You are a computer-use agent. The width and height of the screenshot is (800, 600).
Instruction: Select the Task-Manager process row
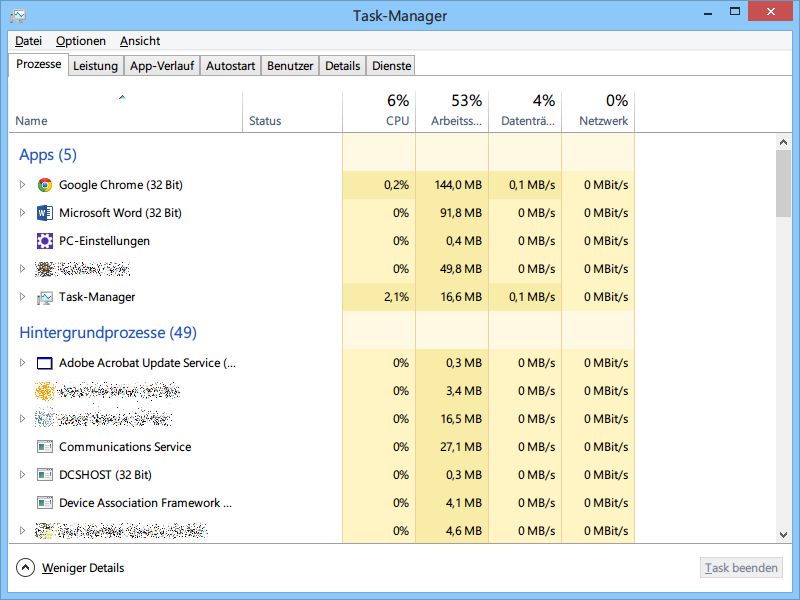pos(321,297)
